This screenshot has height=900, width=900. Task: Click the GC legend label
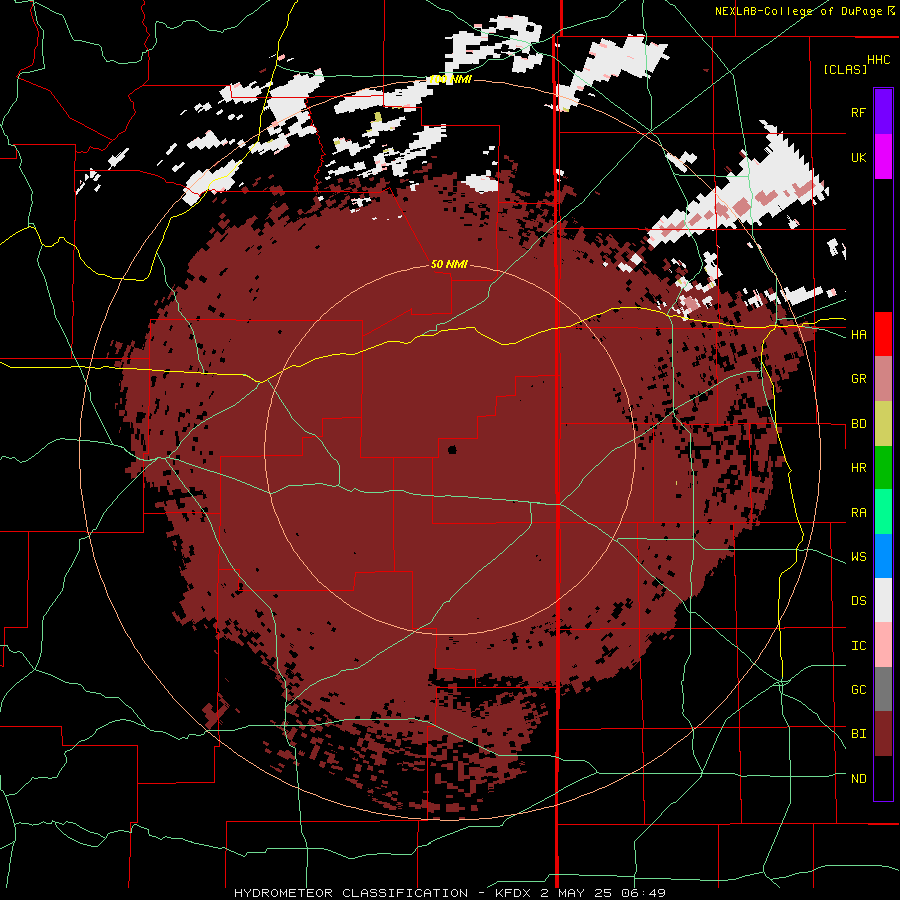click(x=858, y=690)
